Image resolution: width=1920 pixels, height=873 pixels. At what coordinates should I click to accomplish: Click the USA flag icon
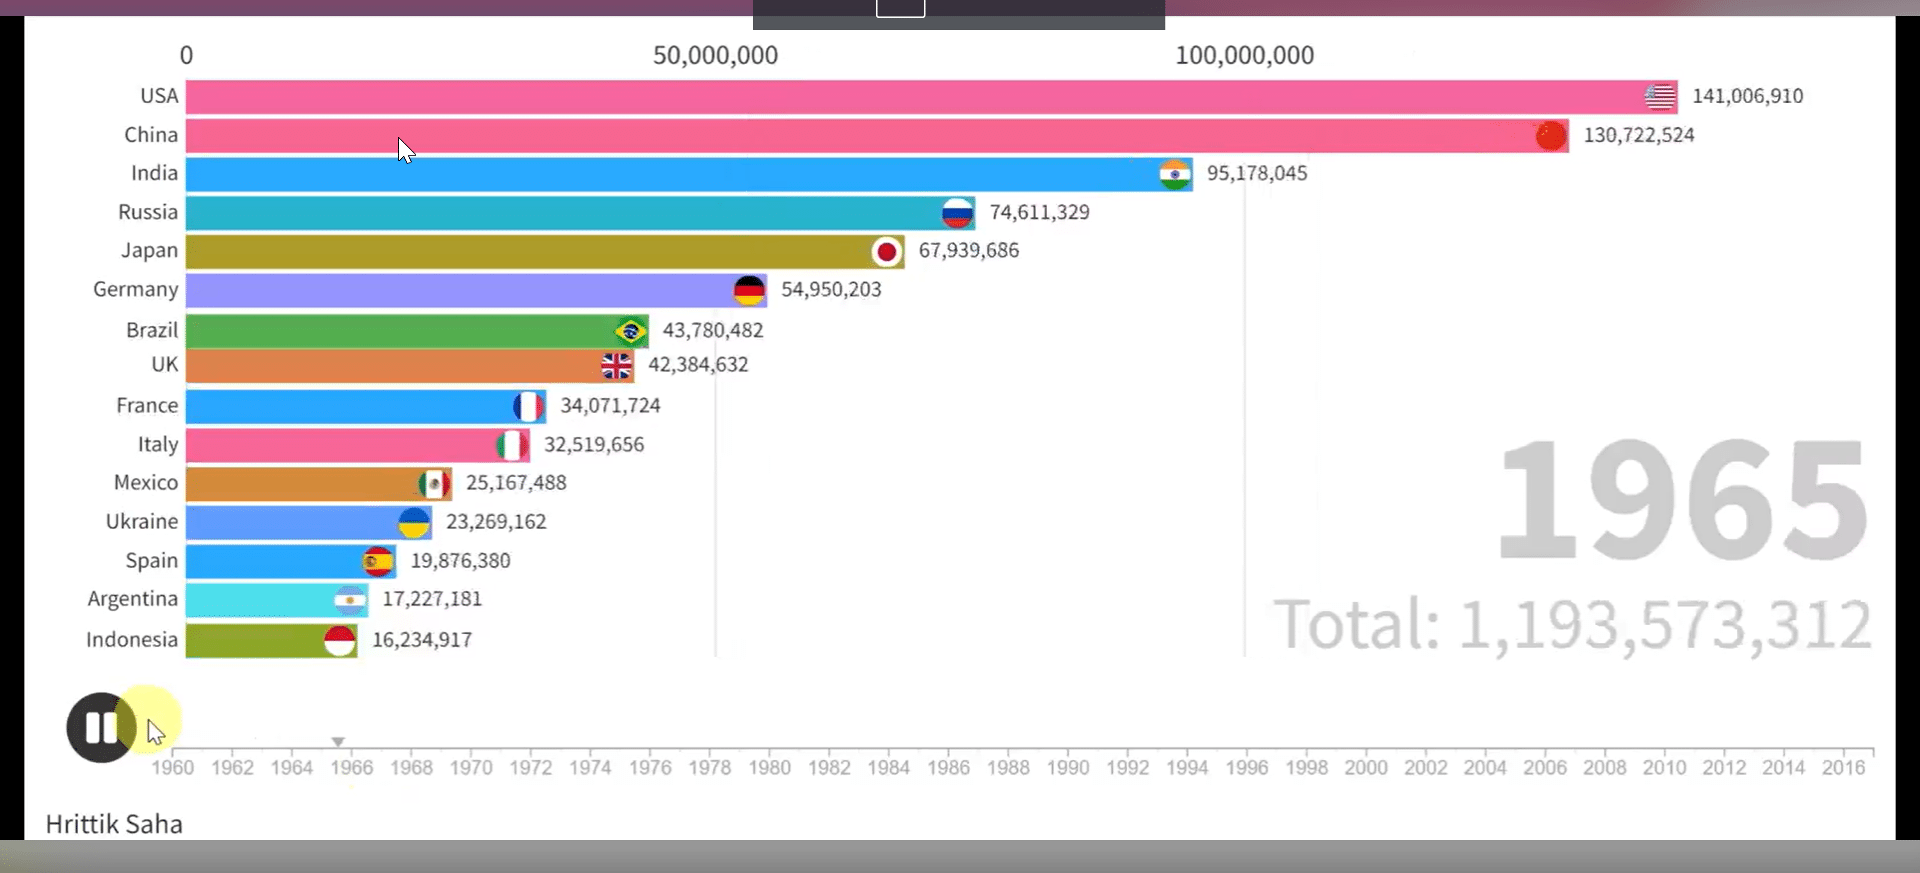click(1660, 96)
